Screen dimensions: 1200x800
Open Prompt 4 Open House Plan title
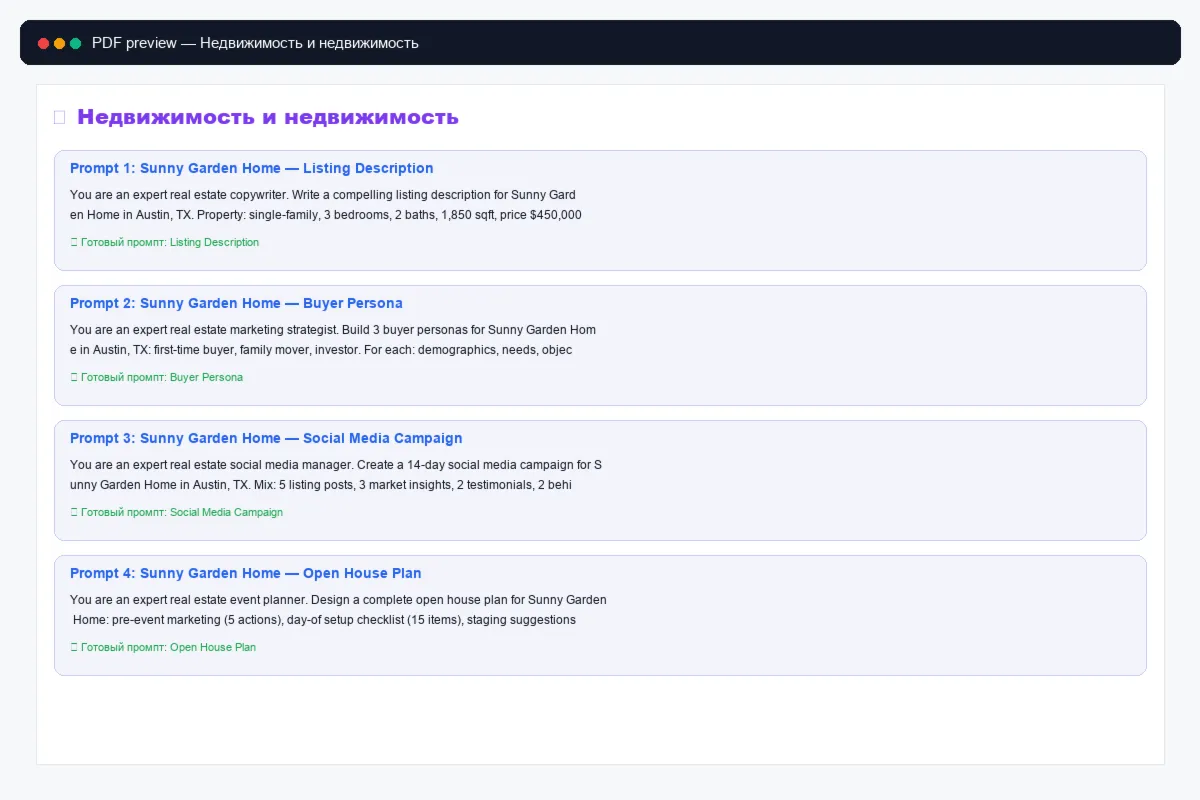point(246,573)
